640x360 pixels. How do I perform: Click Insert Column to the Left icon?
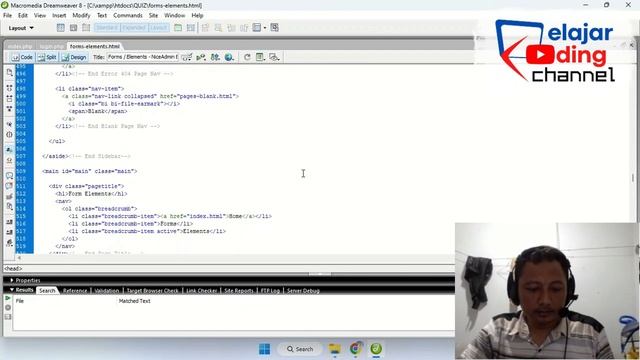click(x=231, y=28)
